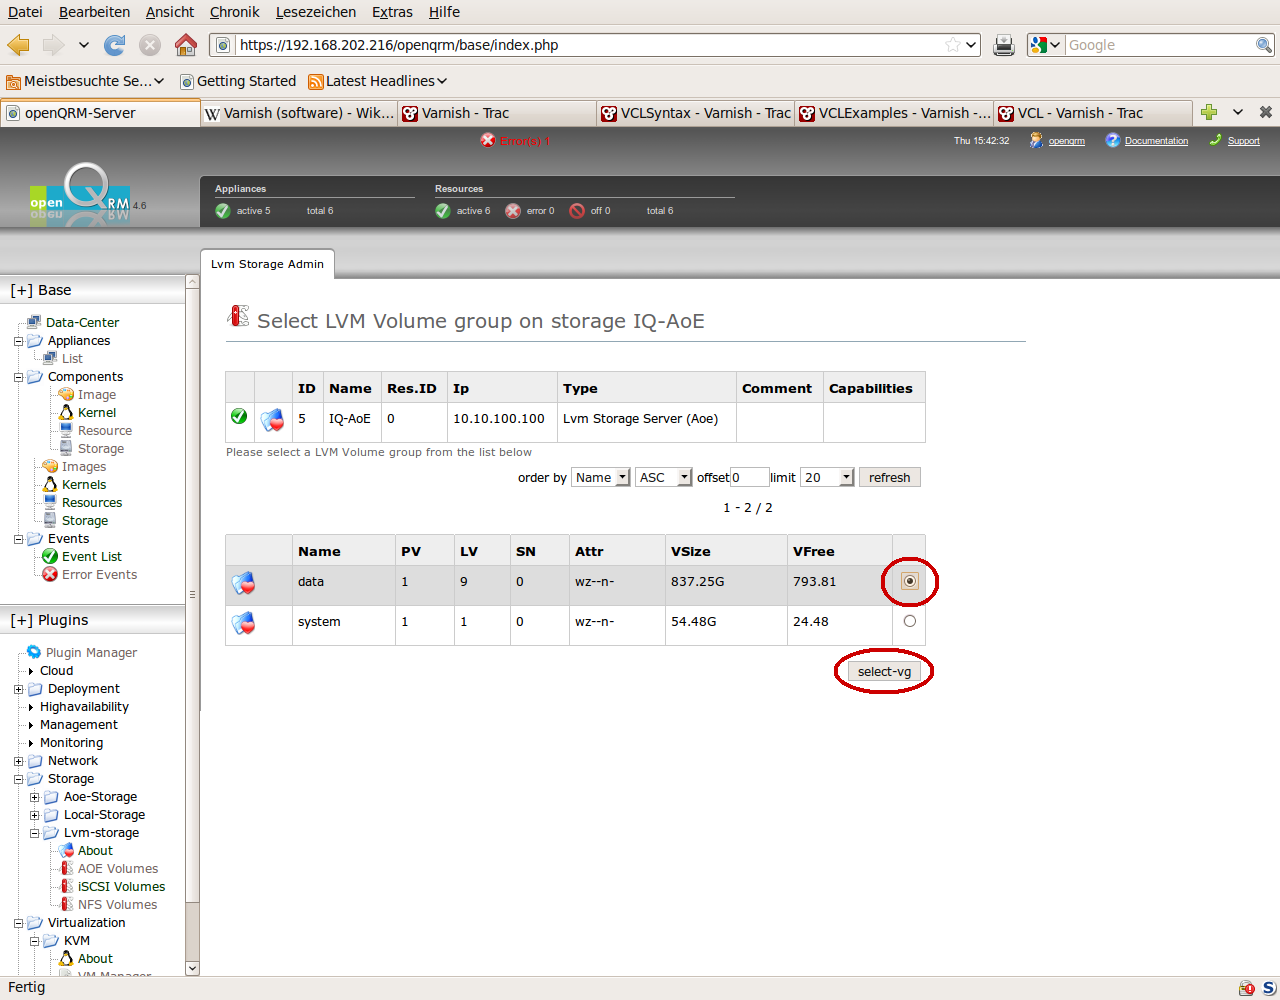The height and width of the screenshot is (1000, 1280).
Task: Open new tab with plus icon
Action: click(1209, 113)
